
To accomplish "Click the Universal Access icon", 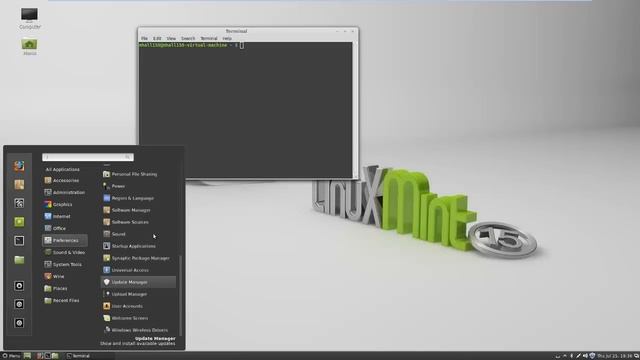I will click(107, 270).
